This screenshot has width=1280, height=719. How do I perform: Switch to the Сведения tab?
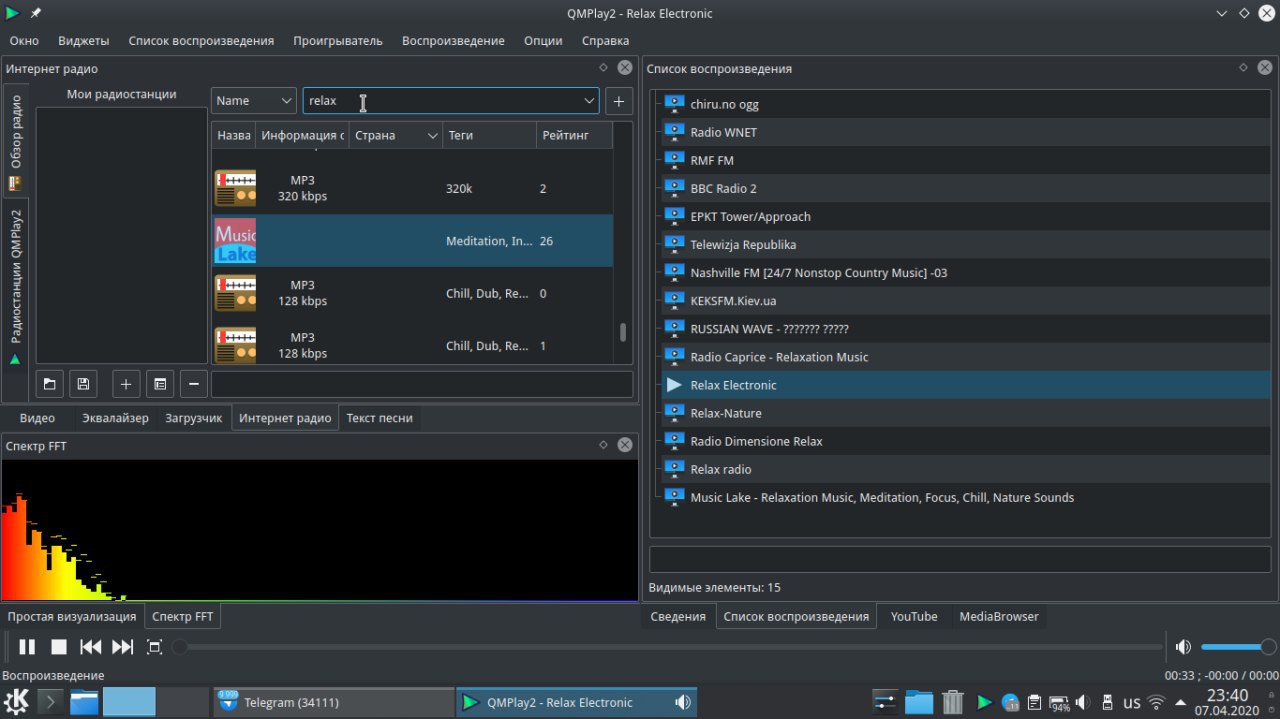tap(678, 617)
